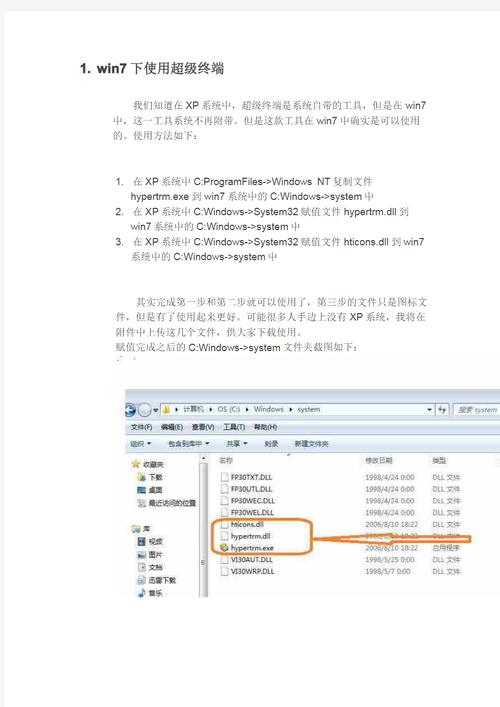Expand the chevron after 计算机 breadcrumb
The height and width of the screenshot is (707, 500).
pos(210,409)
